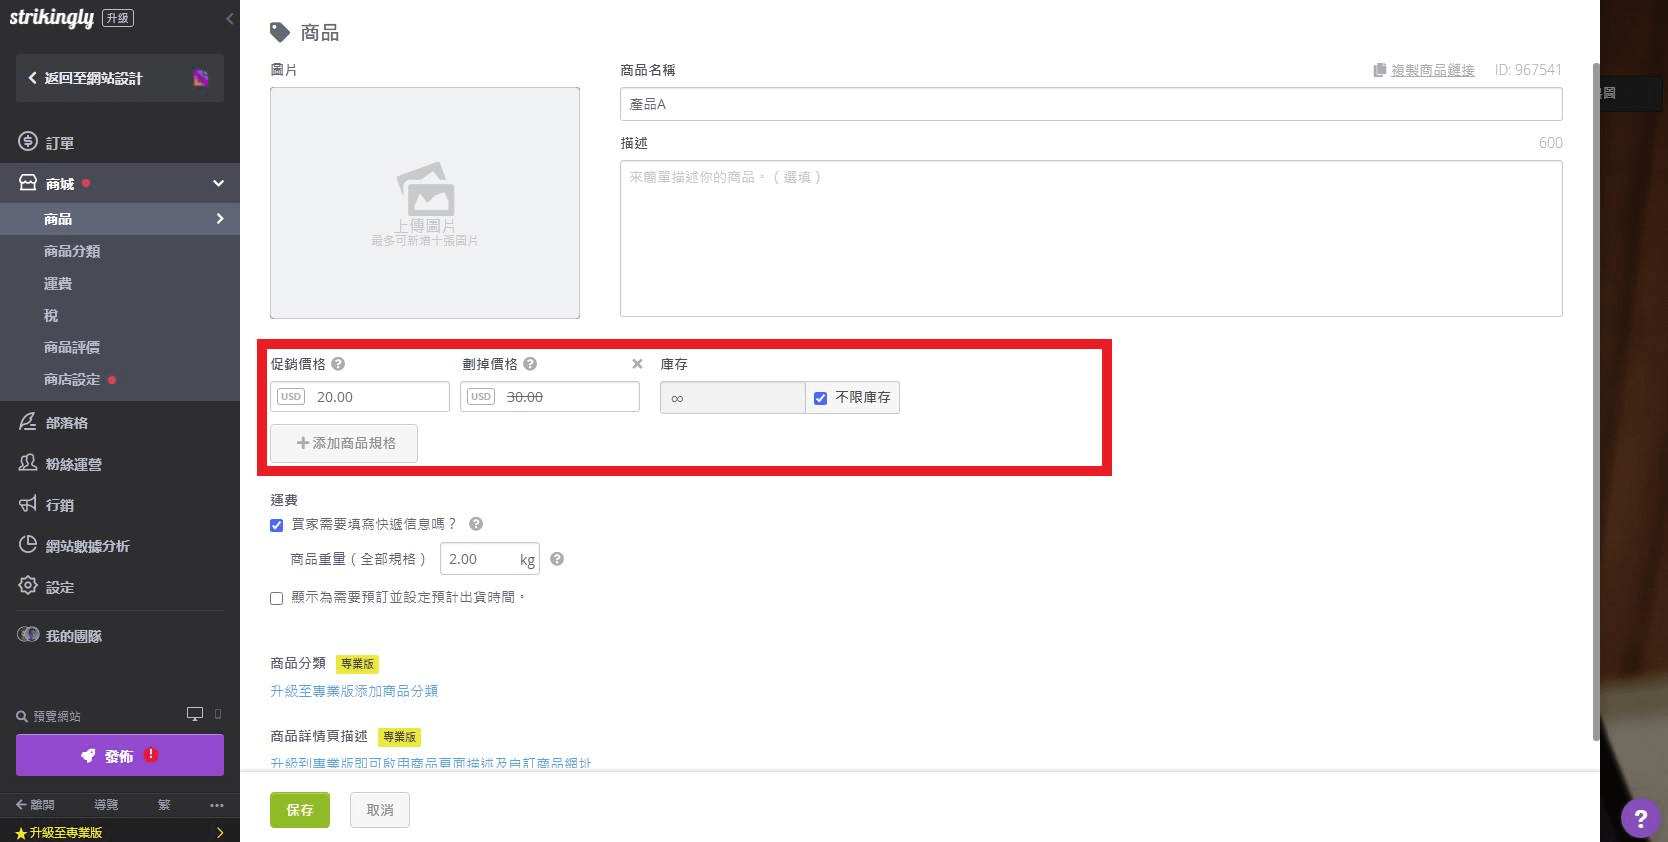Enable 顯示為需要預訂 pre-order checkbox
Viewport: 1668px width, 842px height.
point(277,598)
